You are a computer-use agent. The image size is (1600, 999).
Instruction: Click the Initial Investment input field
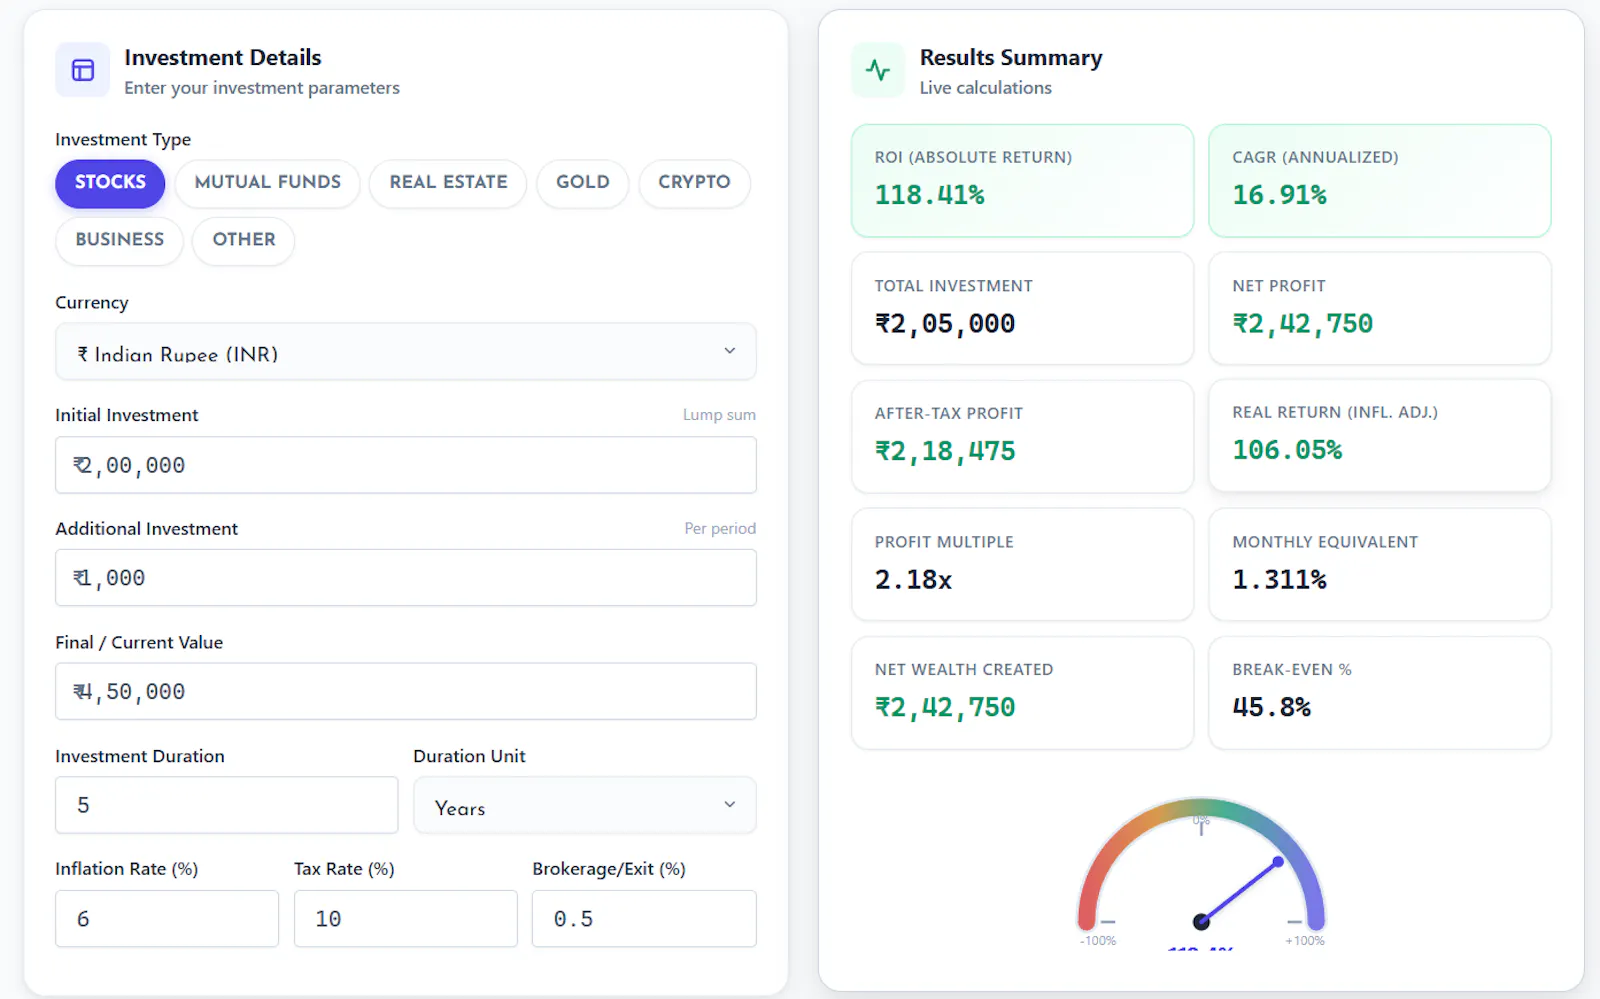[x=406, y=465]
